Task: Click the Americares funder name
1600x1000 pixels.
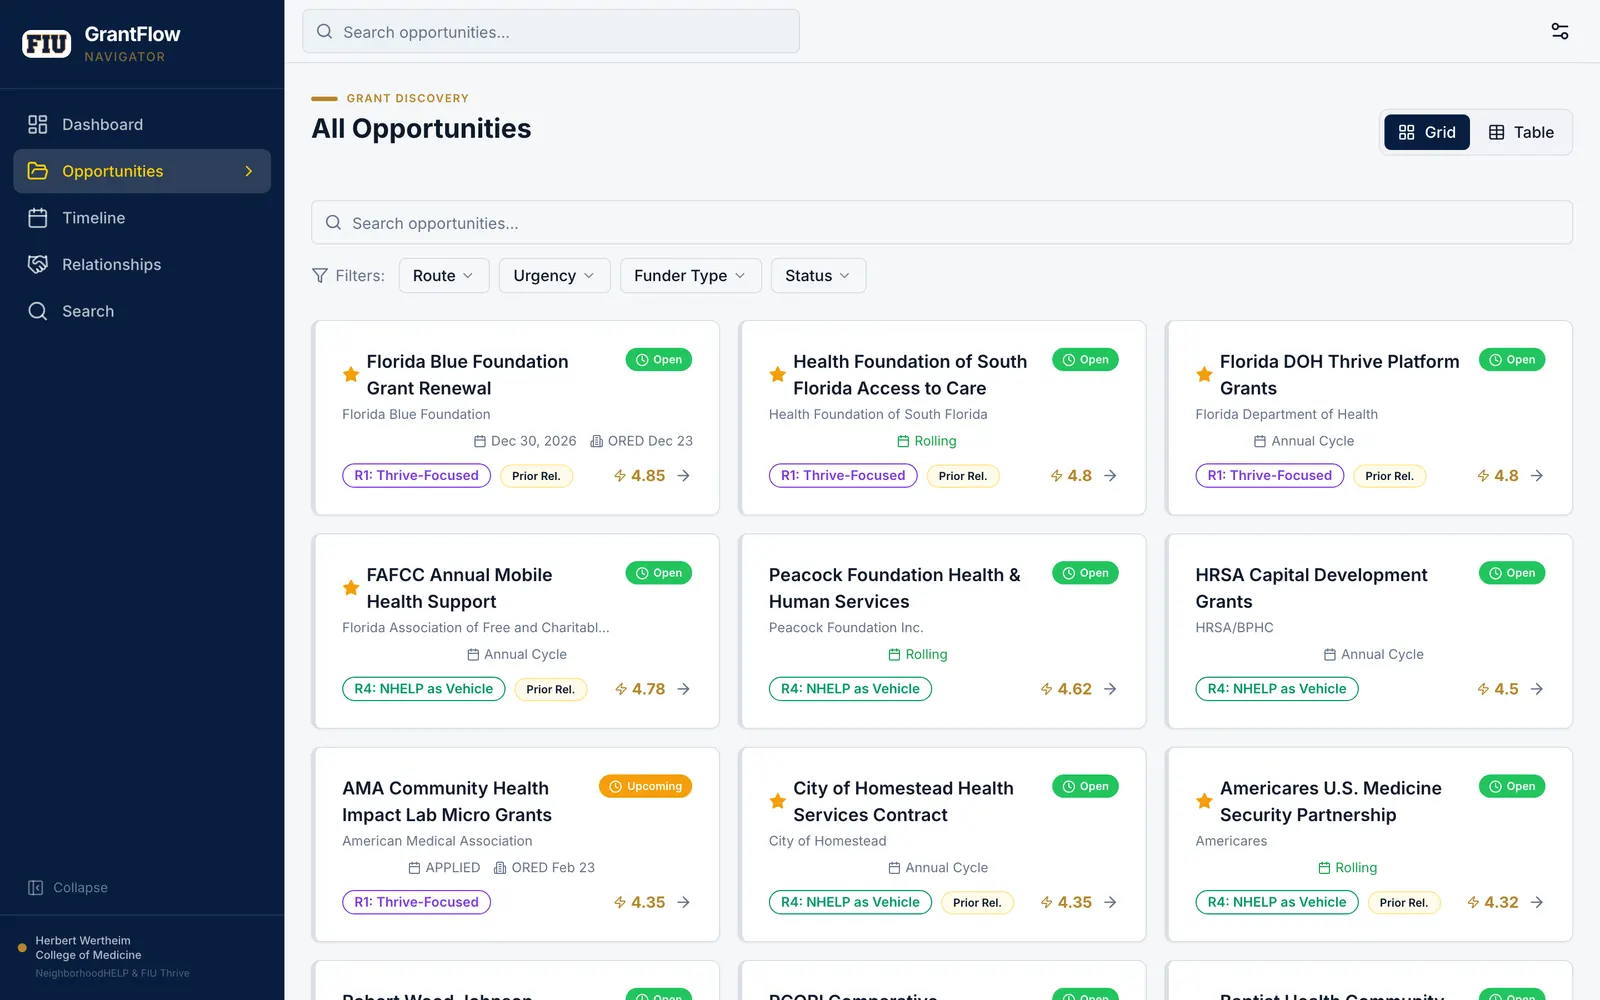Action: (x=1231, y=841)
